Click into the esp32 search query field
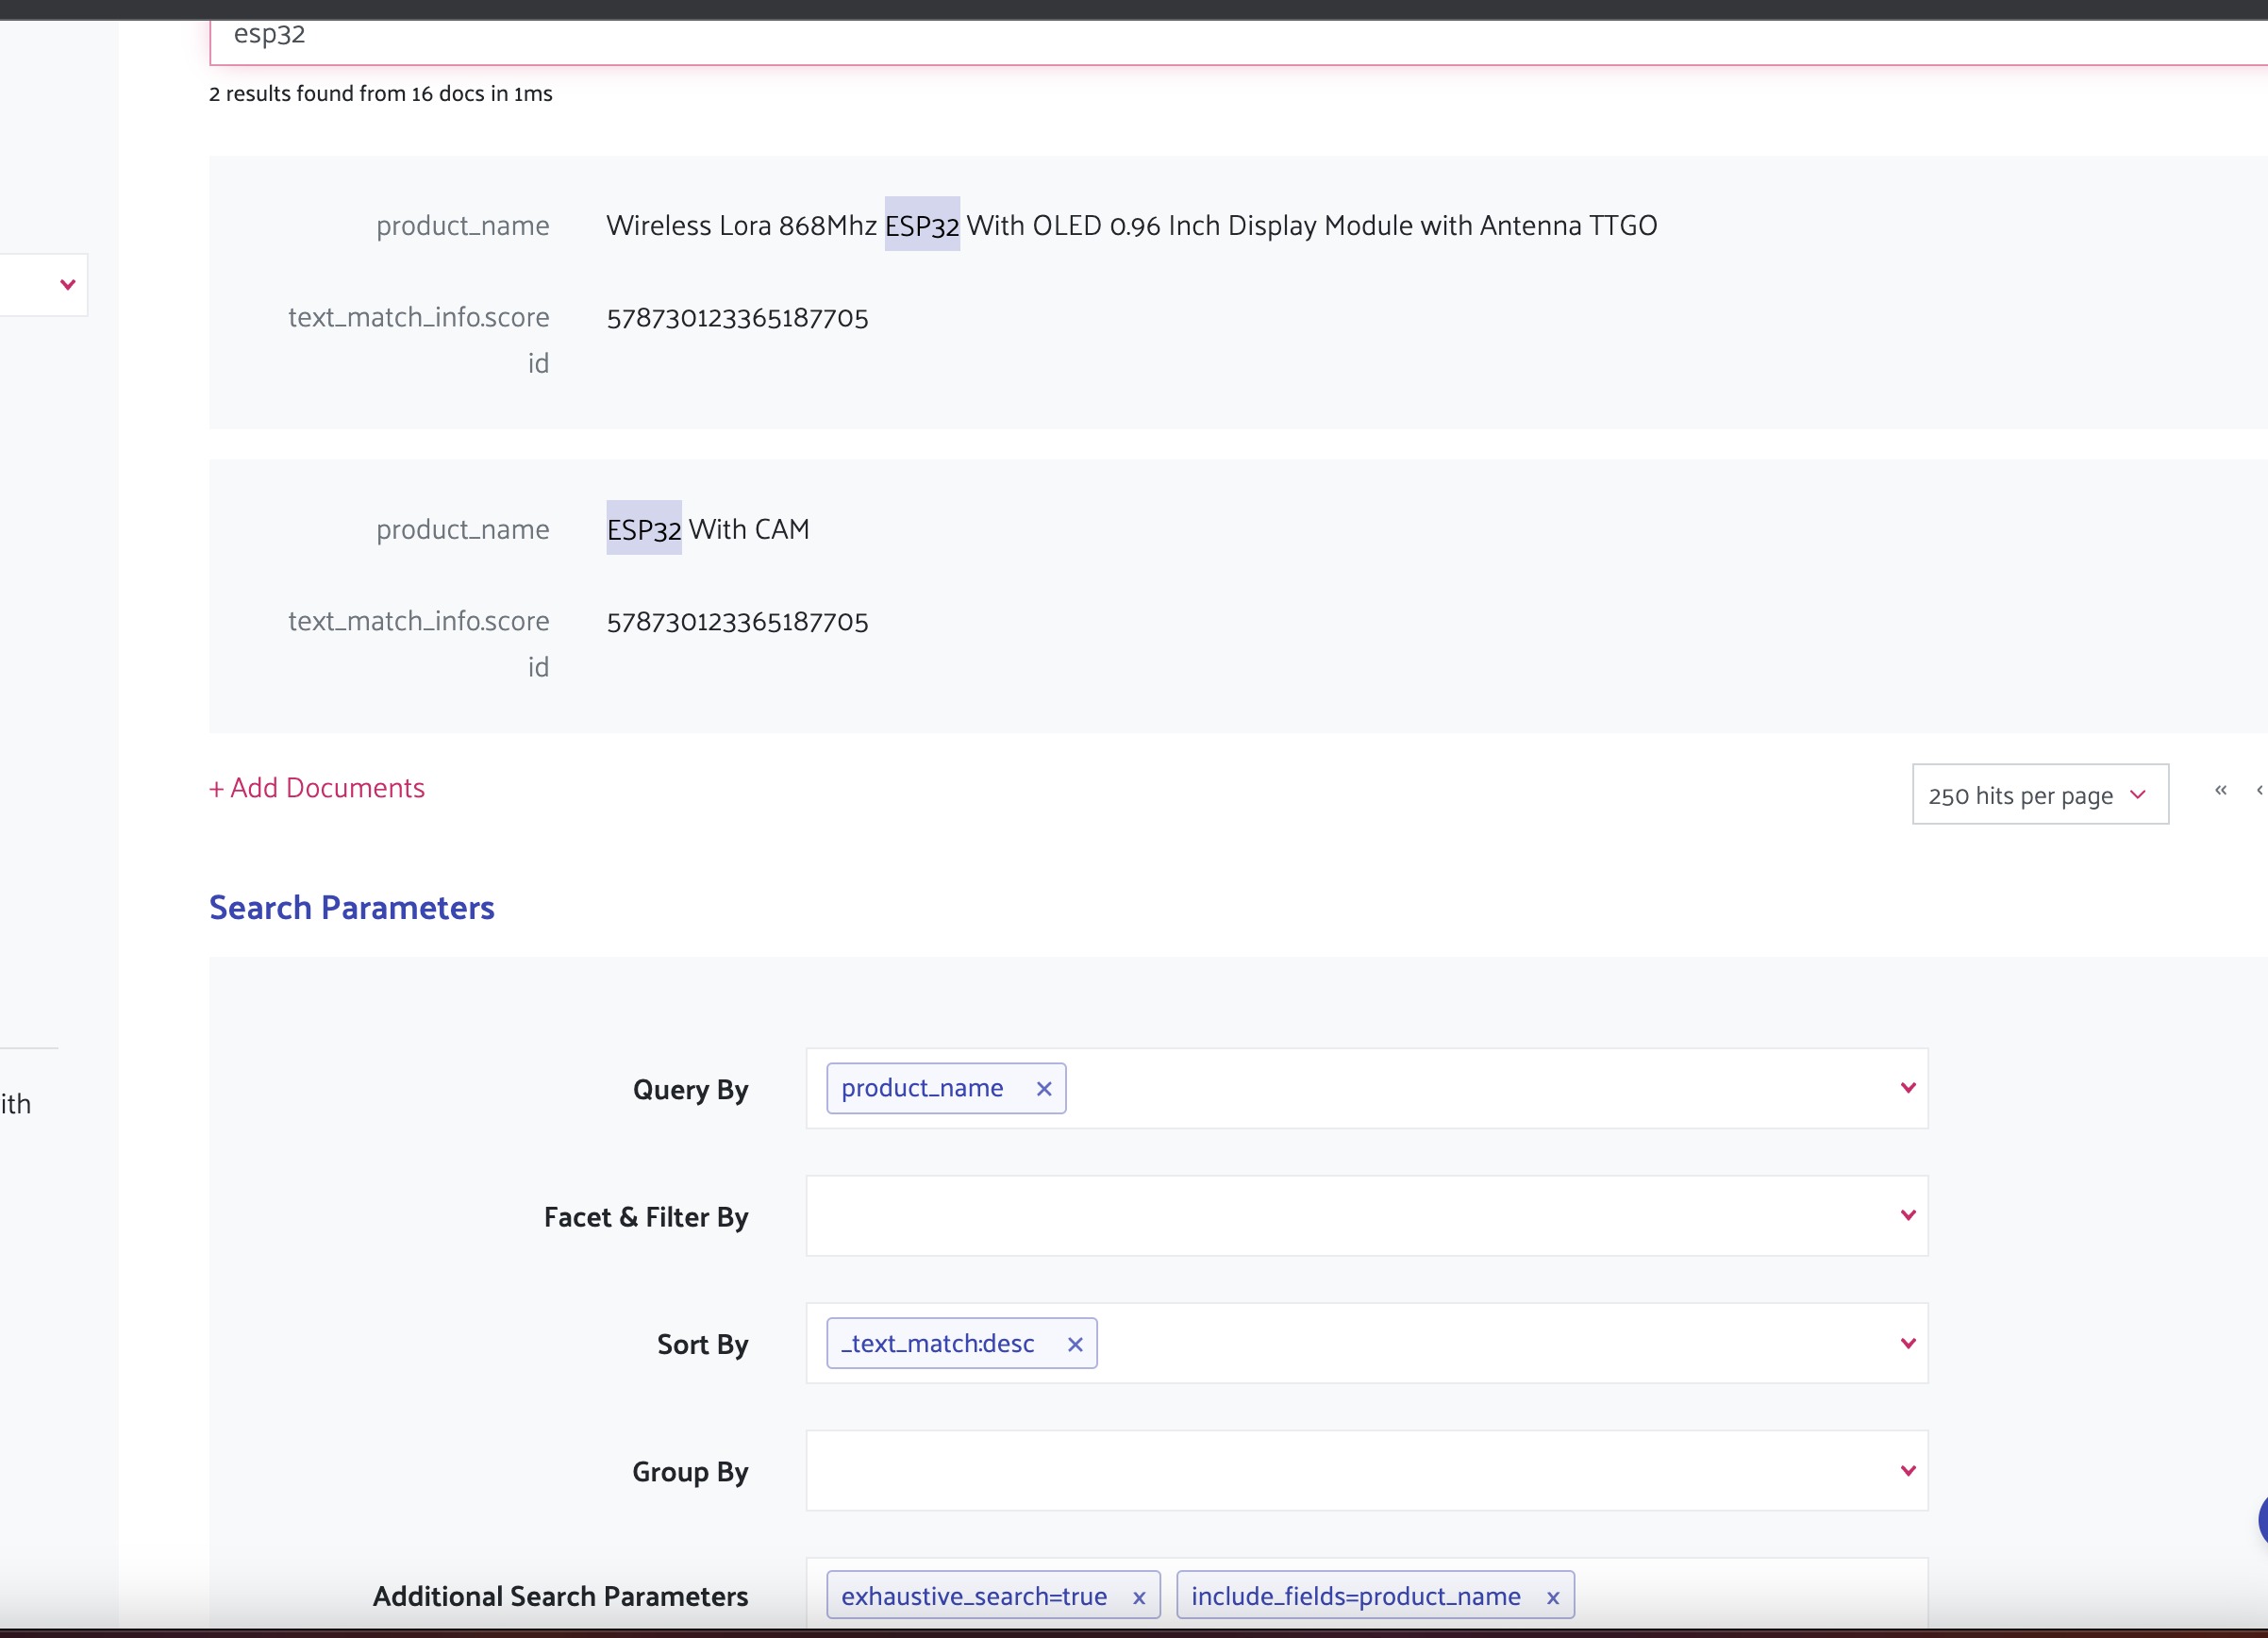Screen dimensions: 2268x1638 [700, 35]
